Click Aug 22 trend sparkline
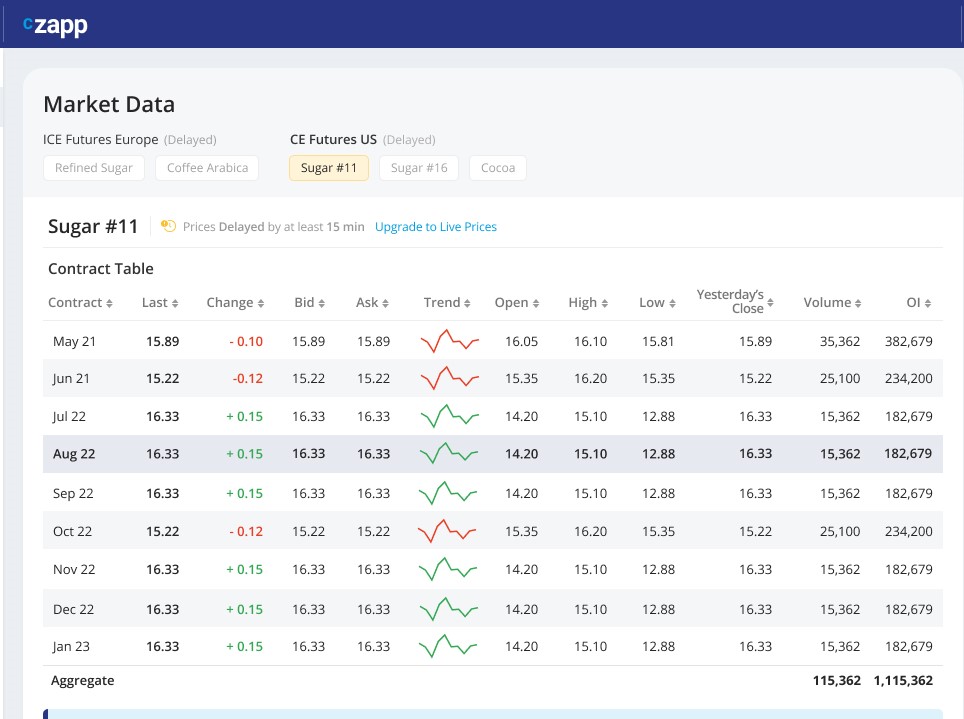964x719 pixels. click(448, 454)
